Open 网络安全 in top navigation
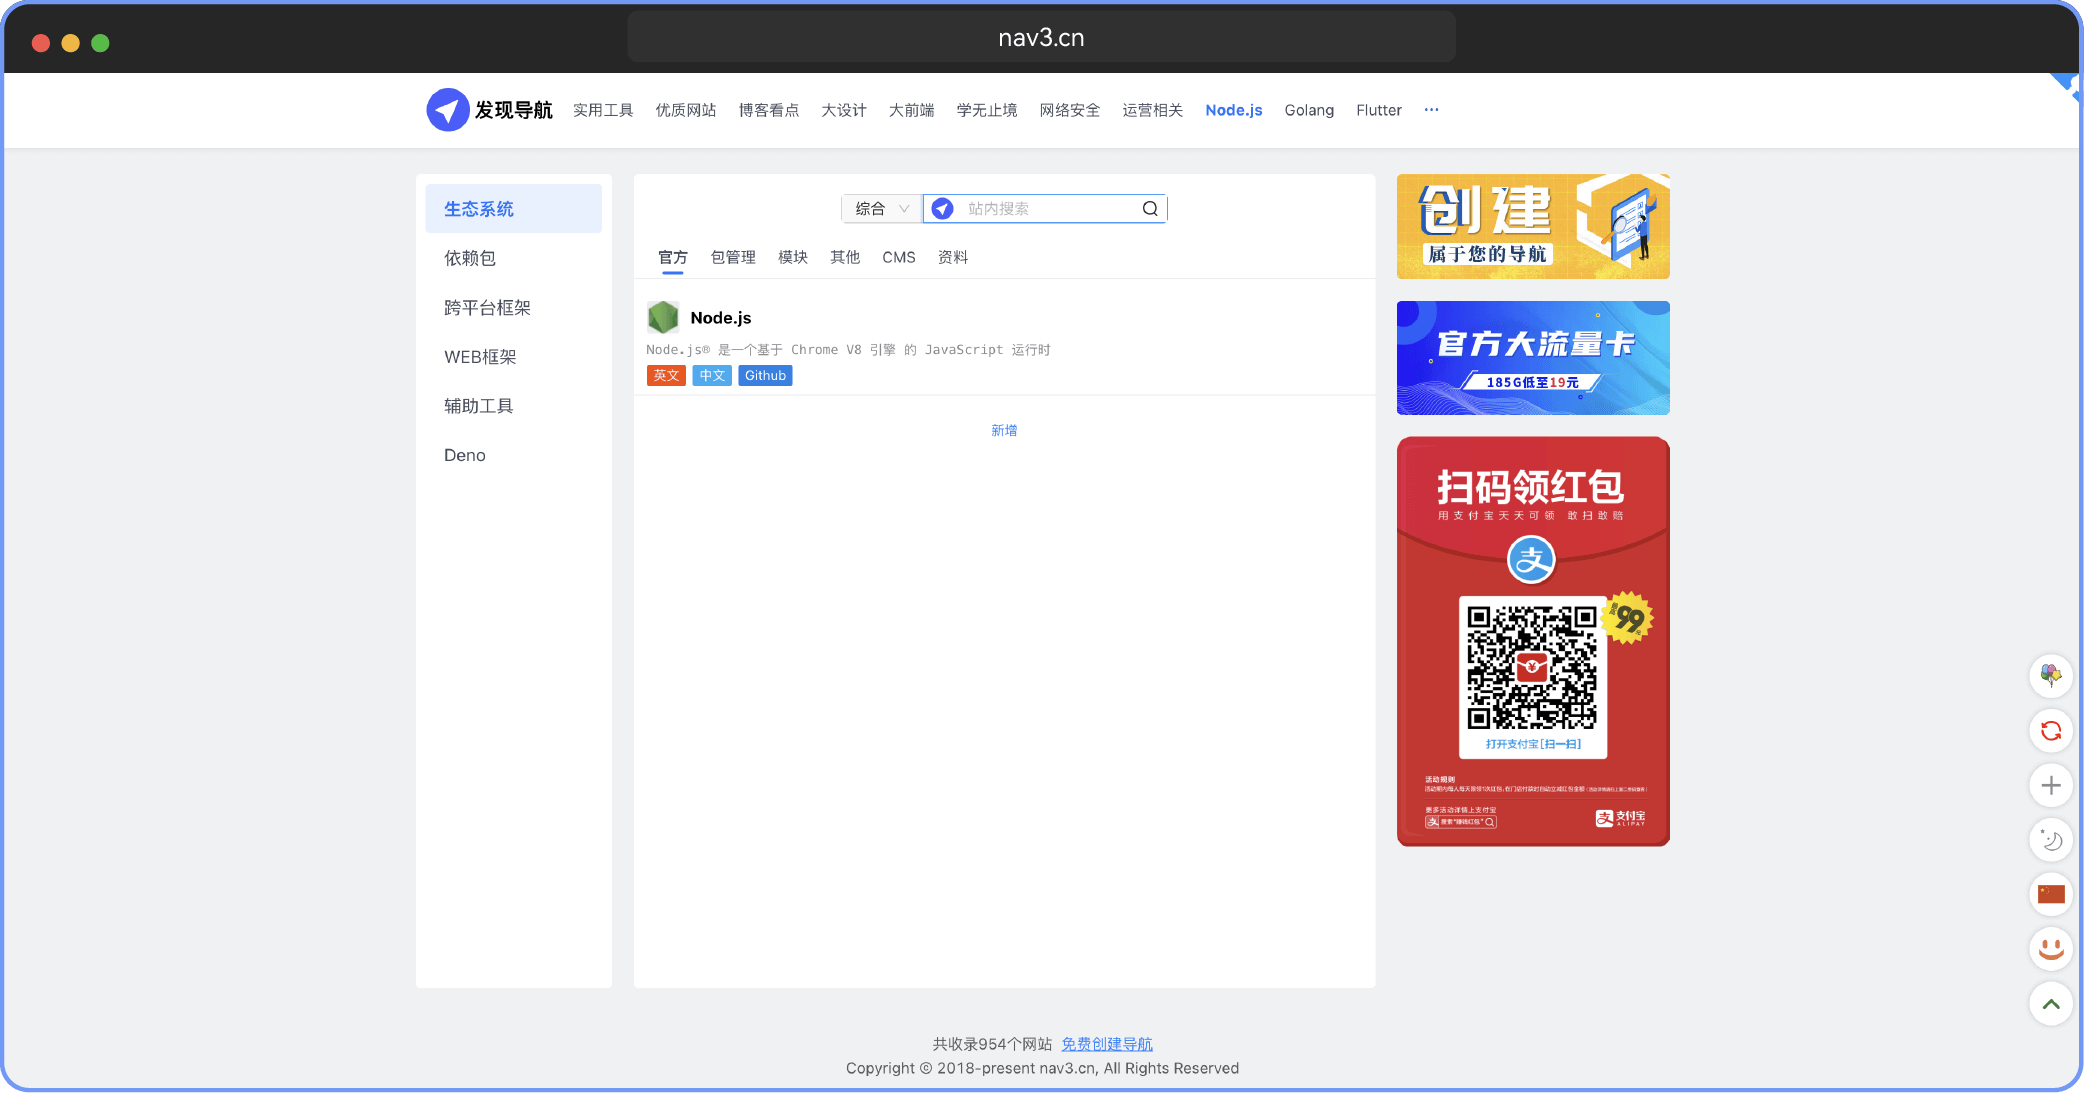Screen dimensions: 2084x1093 pos(1070,110)
